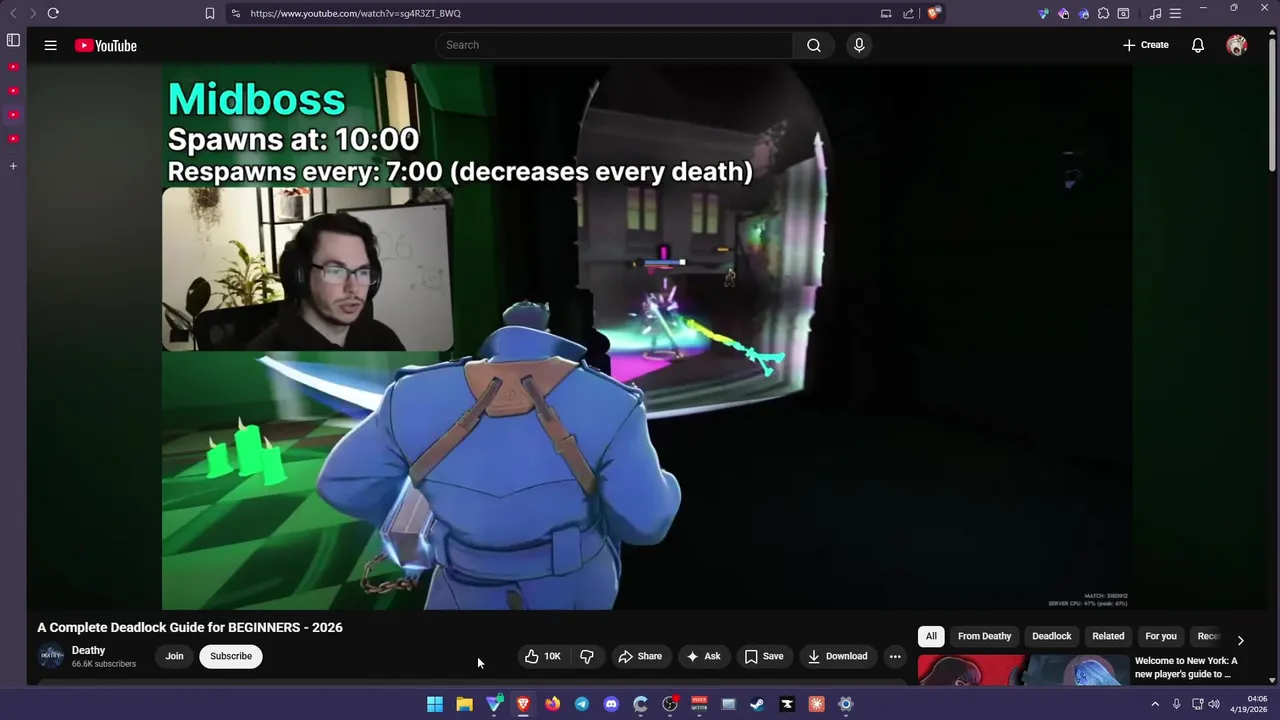
Task: Open the Windows Start menu
Action: pyautogui.click(x=435, y=704)
